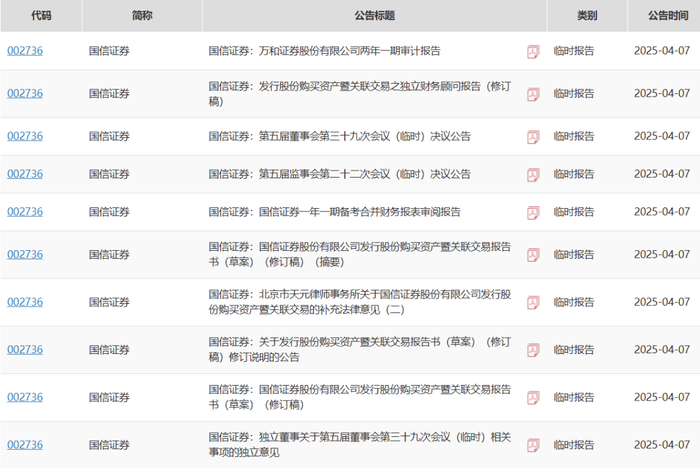Click the 简称 column header

point(142,16)
